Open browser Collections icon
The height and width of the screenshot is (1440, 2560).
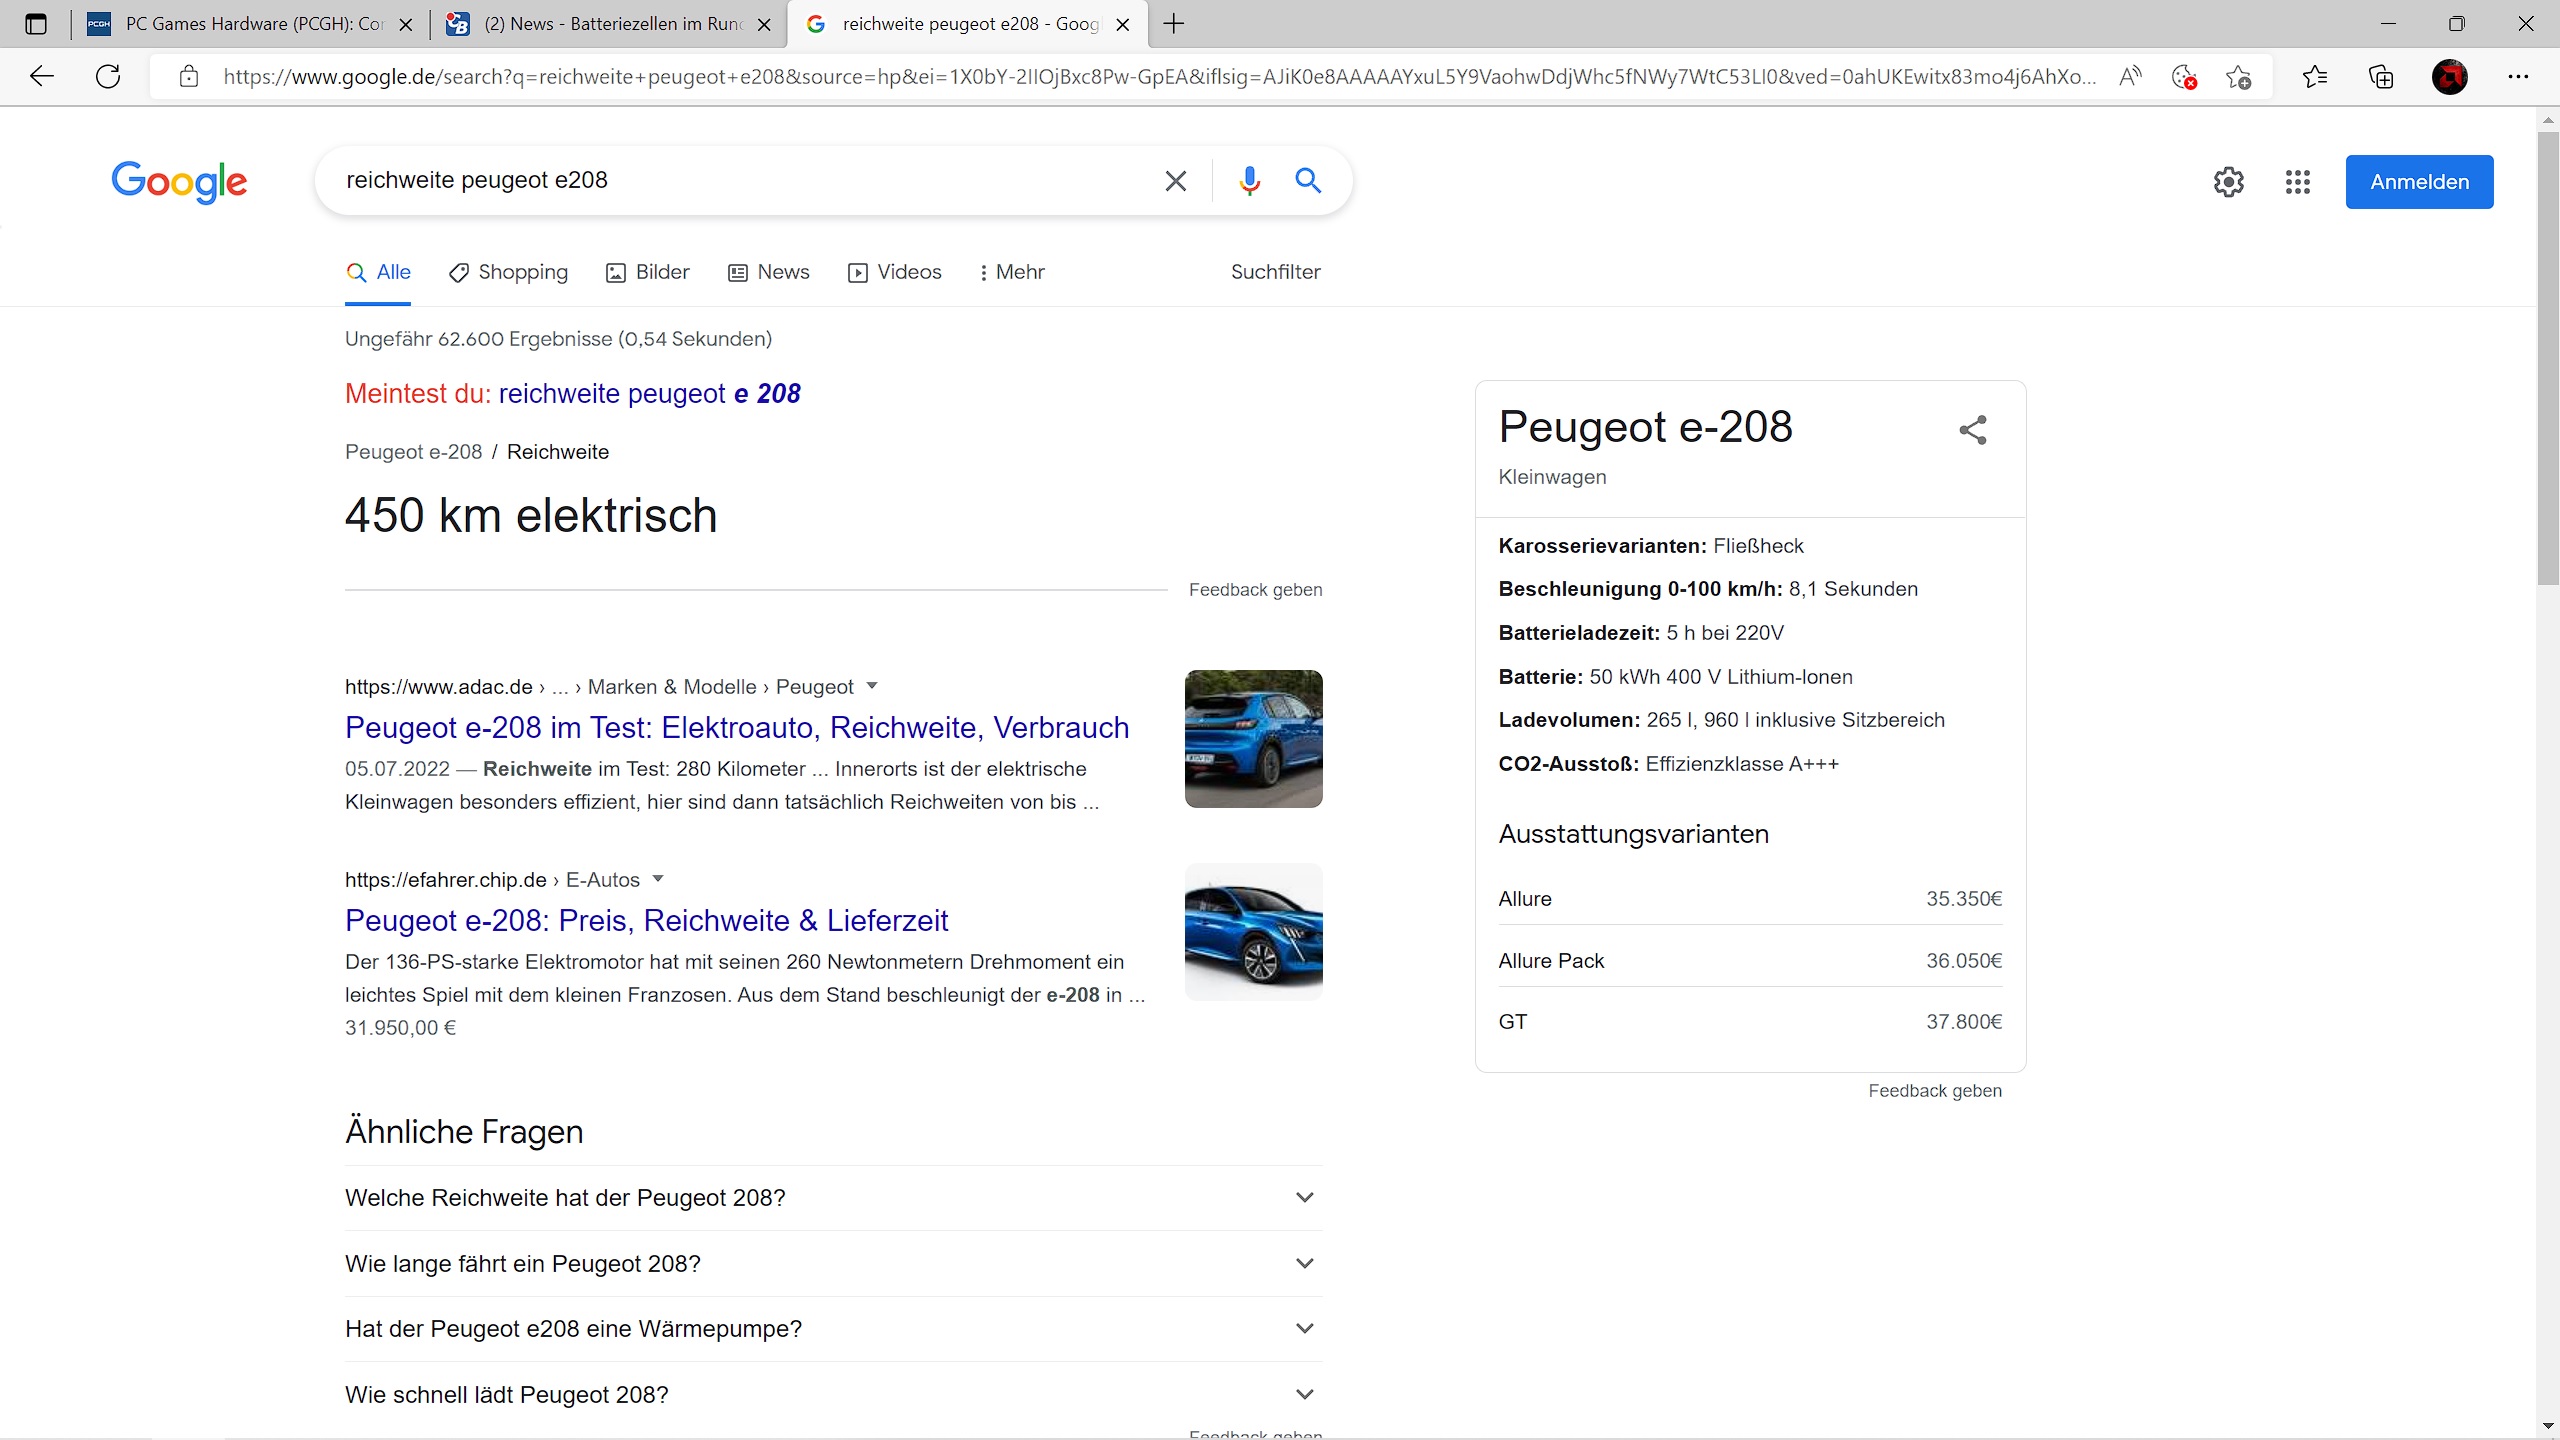(x=2381, y=77)
